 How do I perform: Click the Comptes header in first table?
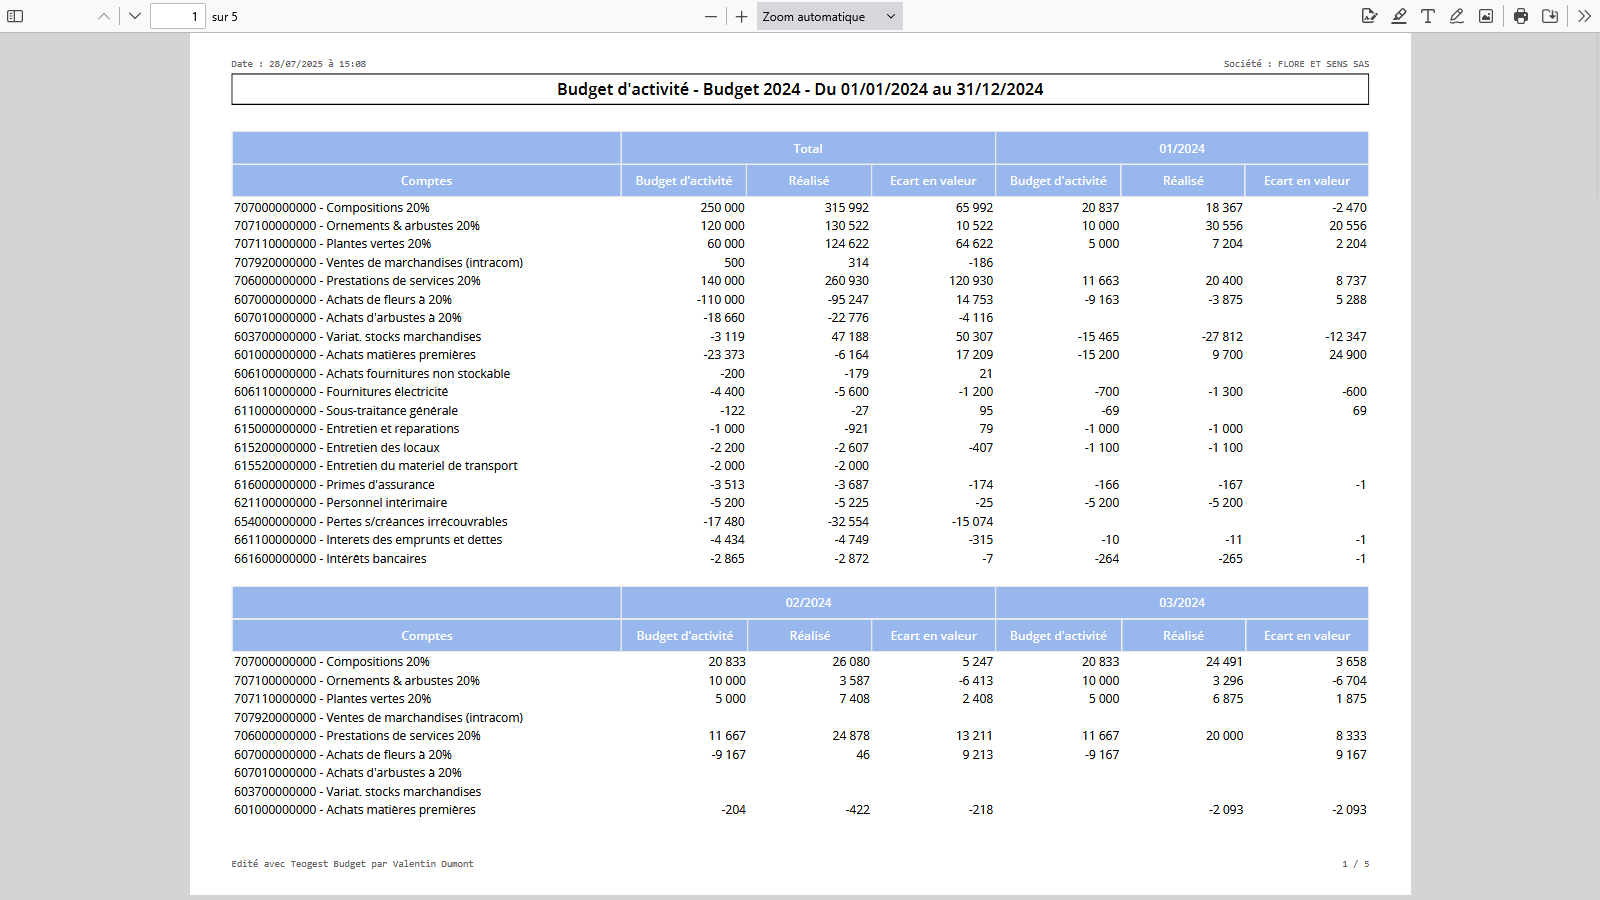[x=426, y=181]
